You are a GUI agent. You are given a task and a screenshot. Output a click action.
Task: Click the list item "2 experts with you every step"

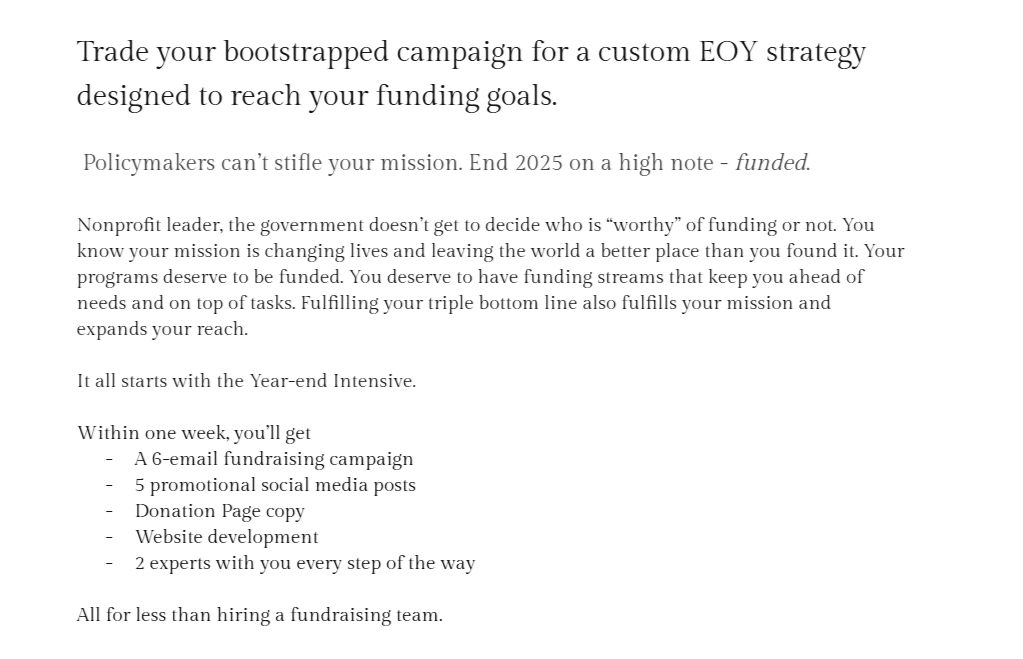tap(305, 563)
